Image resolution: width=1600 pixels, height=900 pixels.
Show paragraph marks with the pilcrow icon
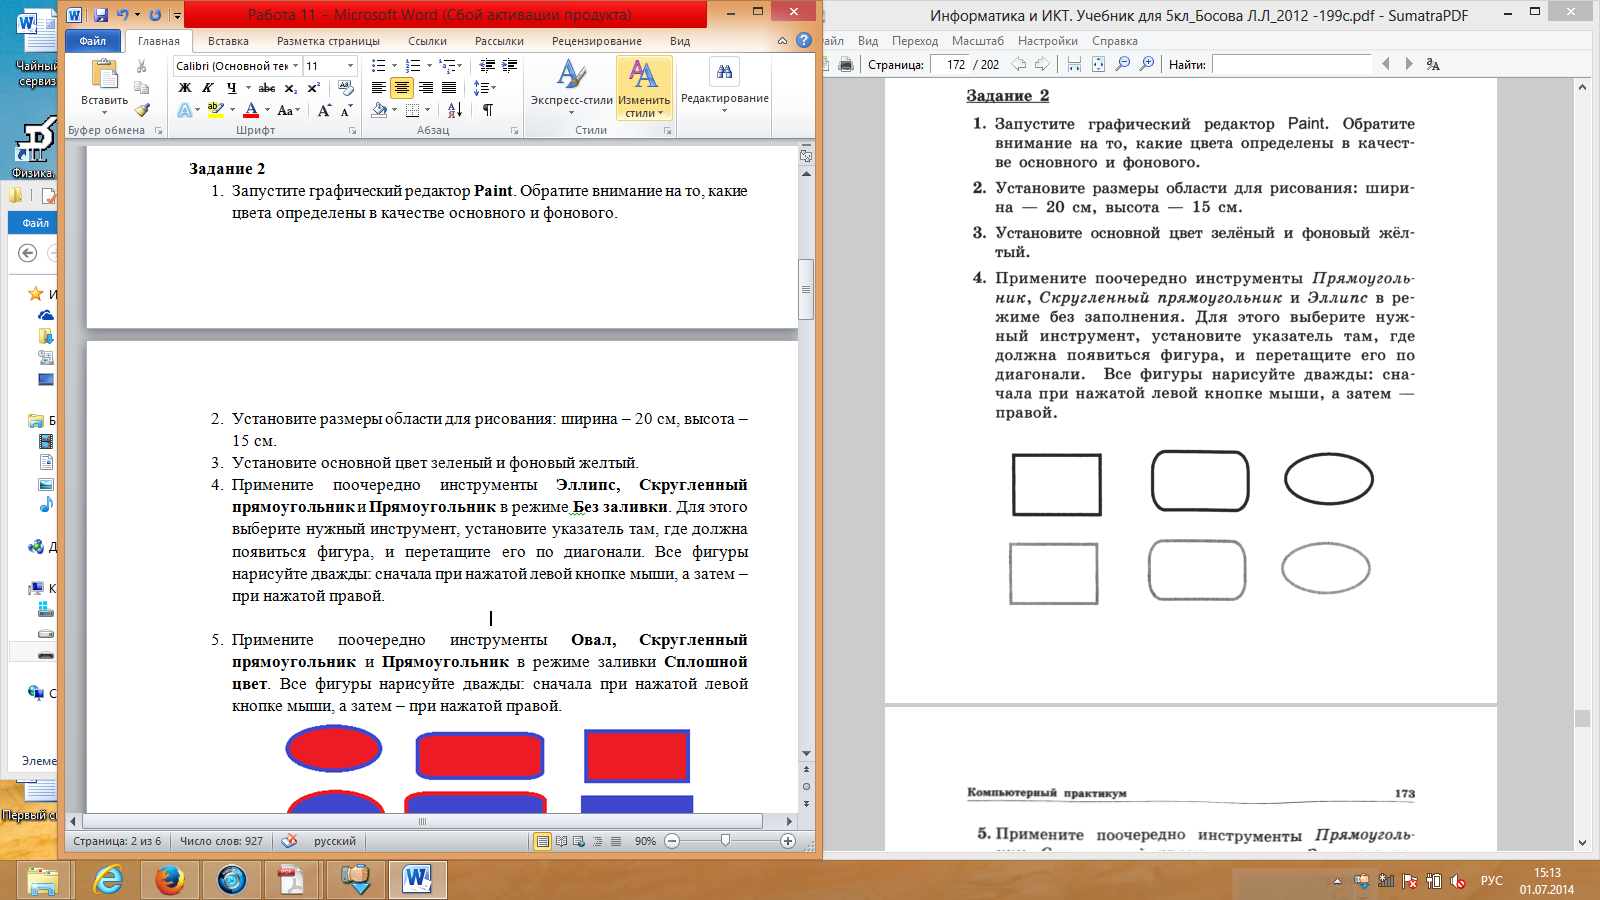click(488, 110)
